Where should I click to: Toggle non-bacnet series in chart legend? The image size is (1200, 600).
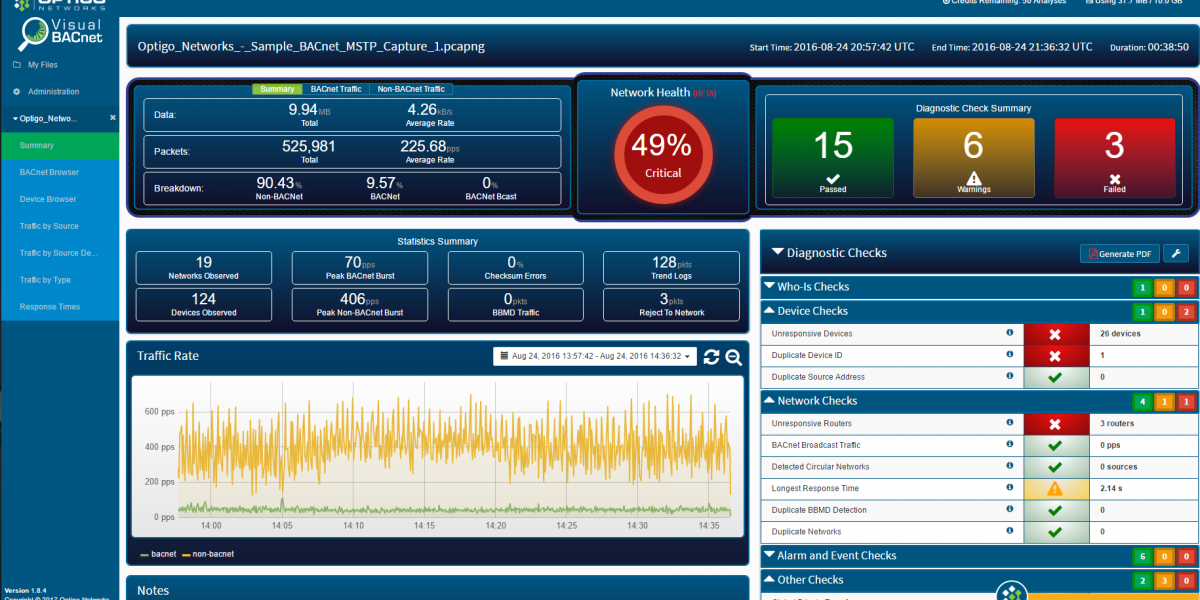(x=209, y=553)
